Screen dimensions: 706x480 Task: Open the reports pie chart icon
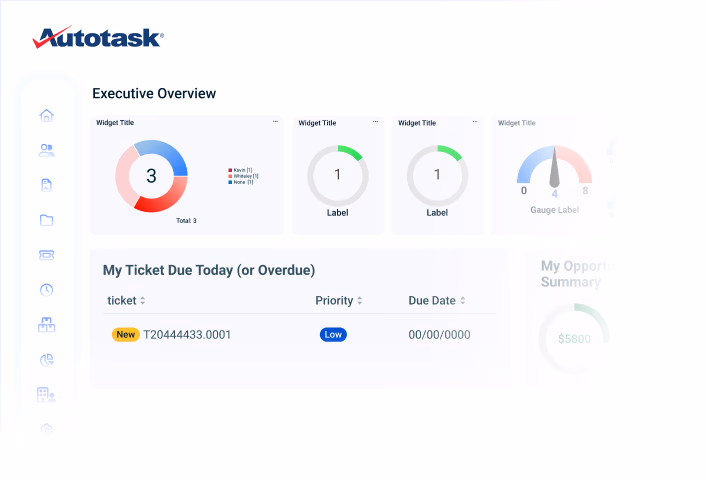coord(46,359)
